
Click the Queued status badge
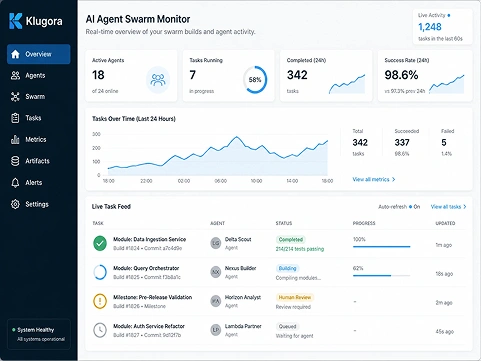(x=287, y=326)
